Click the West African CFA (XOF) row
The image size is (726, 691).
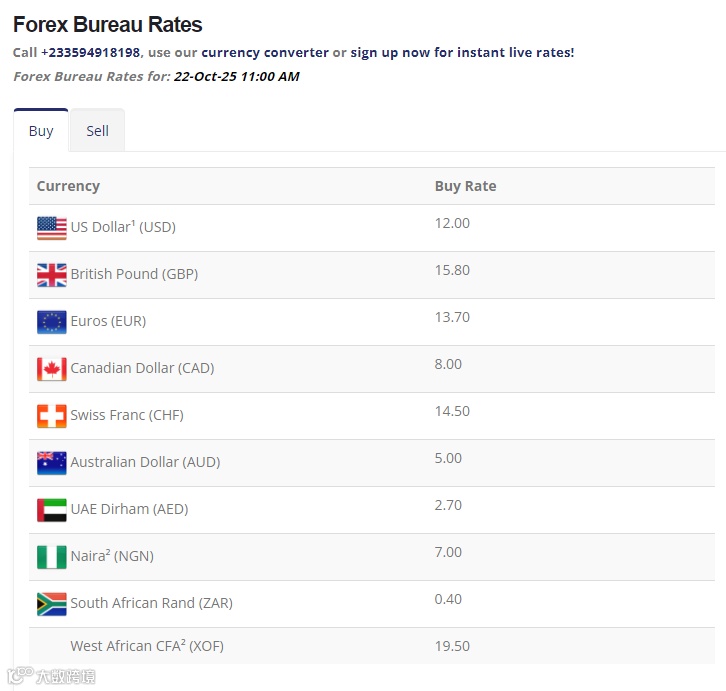point(147,646)
